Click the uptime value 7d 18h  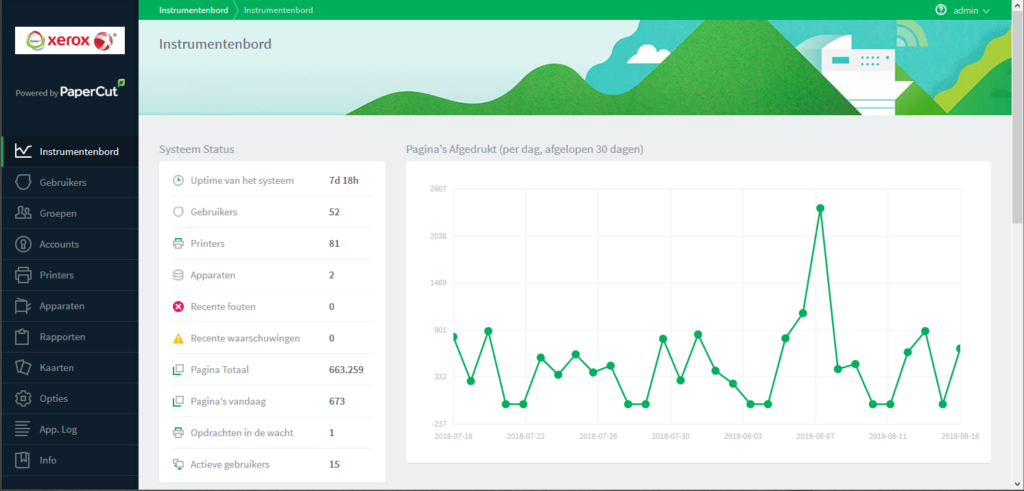pyautogui.click(x=344, y=180)
